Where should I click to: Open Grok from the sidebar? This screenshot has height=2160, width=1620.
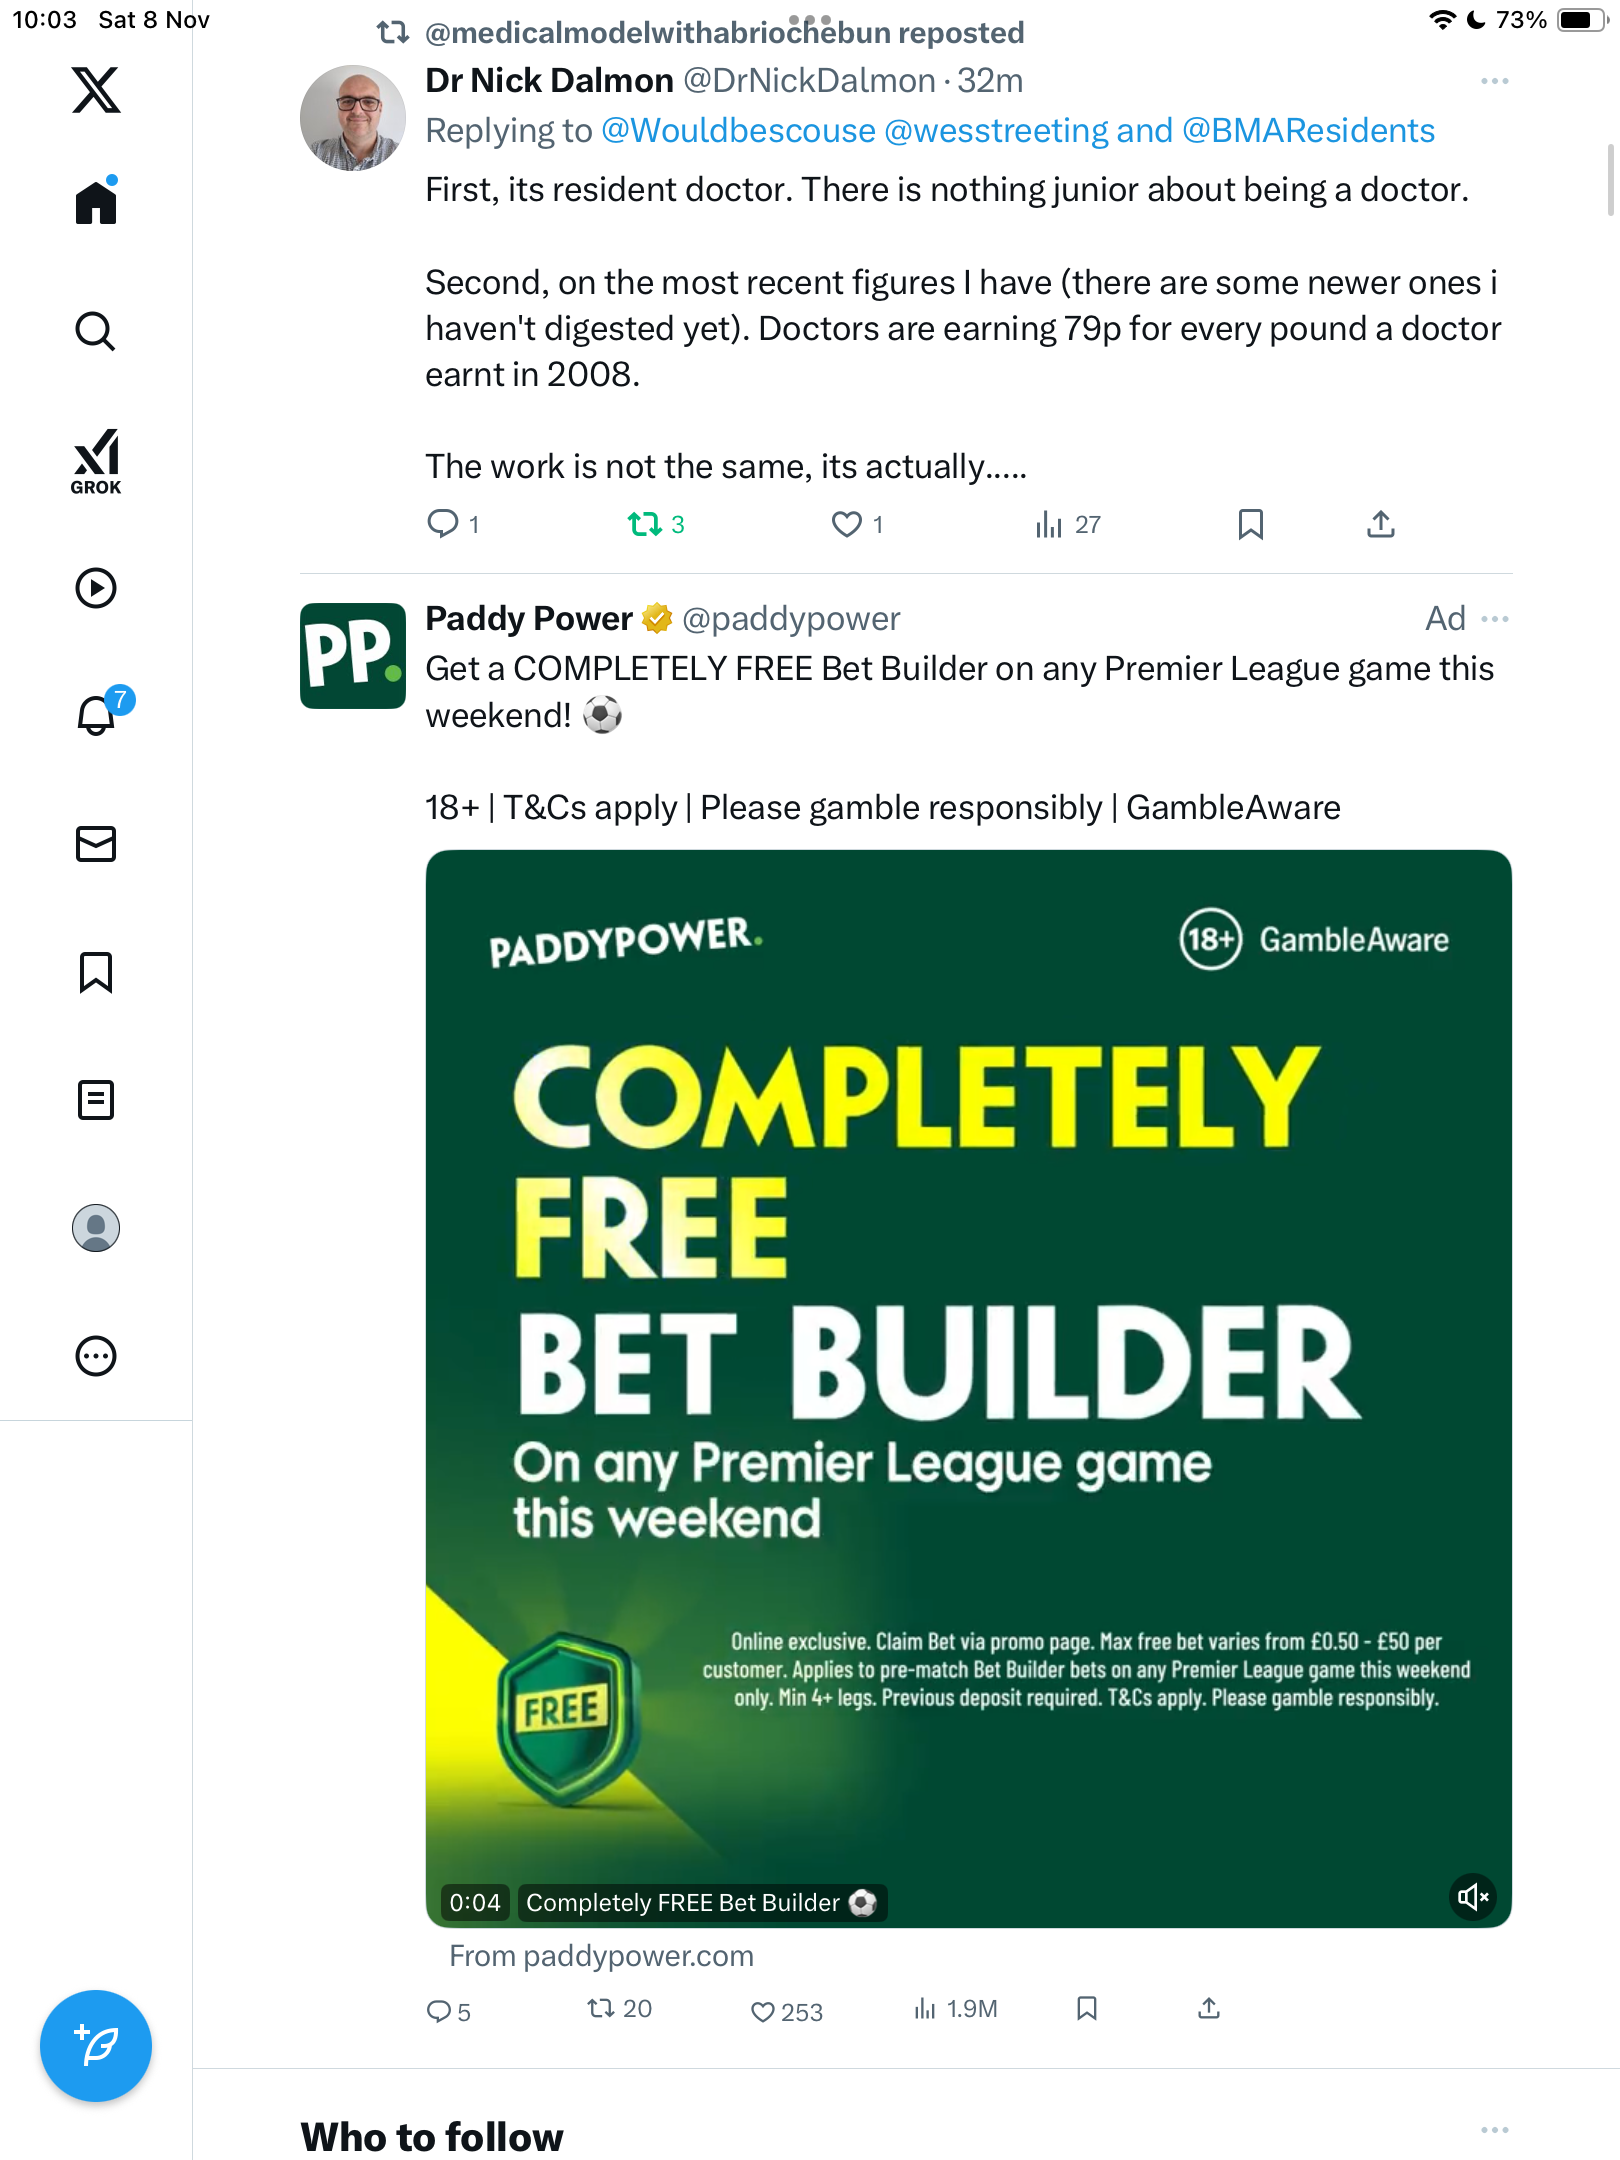[96, 461]
